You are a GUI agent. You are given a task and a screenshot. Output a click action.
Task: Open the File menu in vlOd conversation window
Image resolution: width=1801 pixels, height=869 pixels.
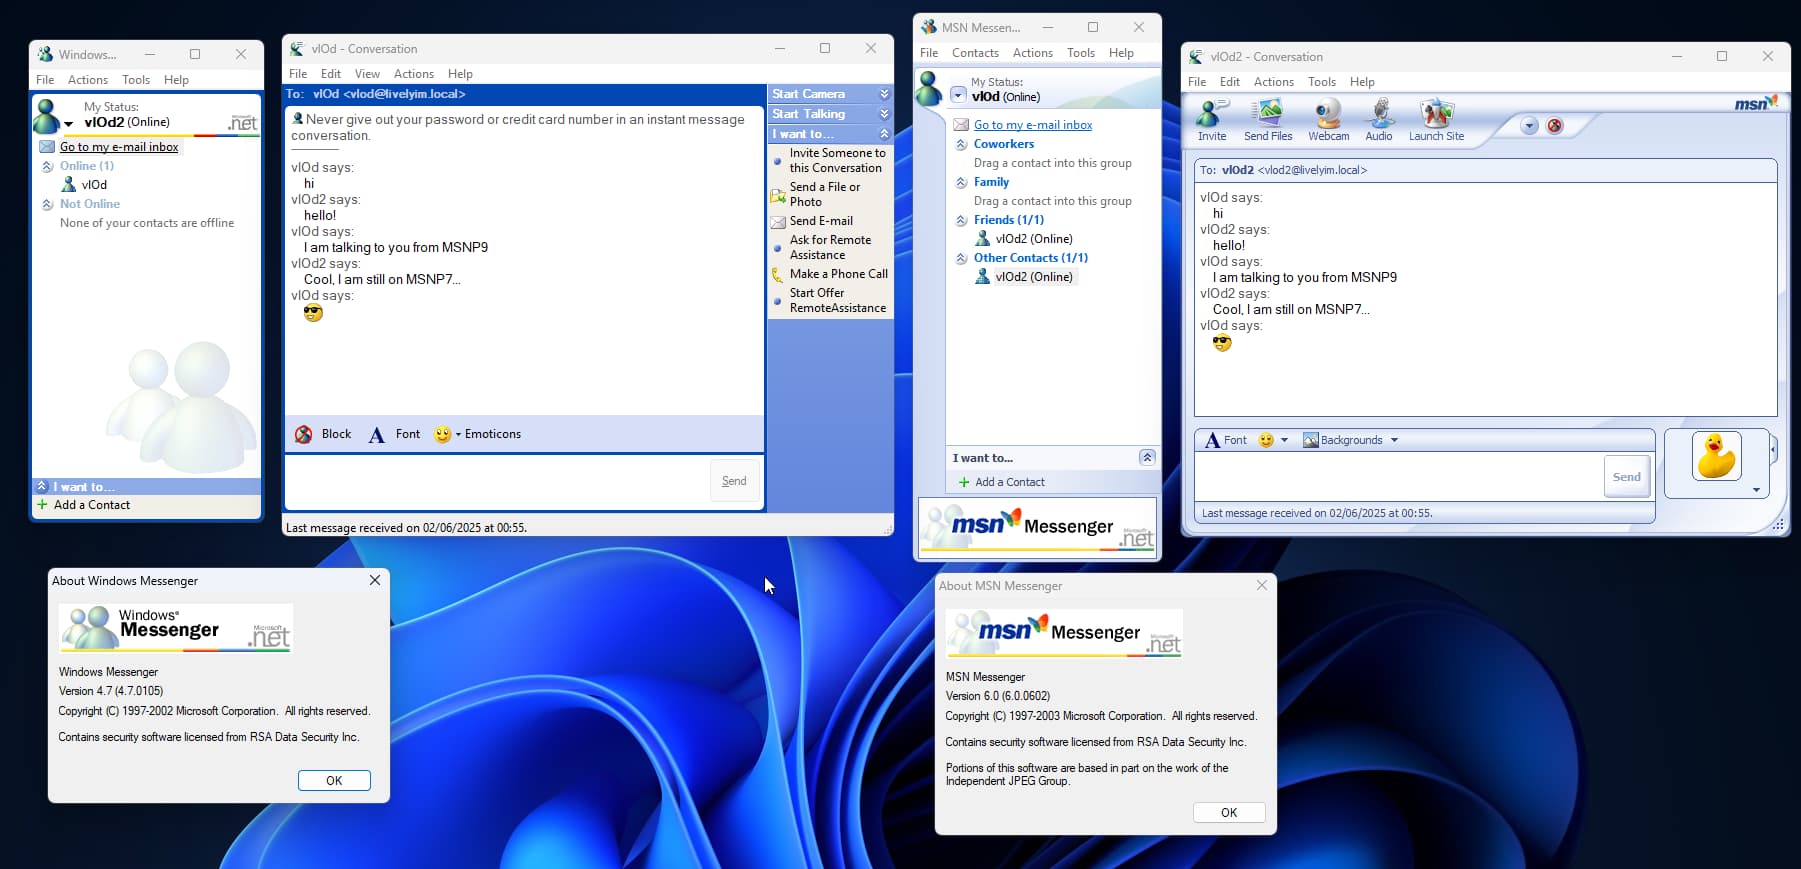(x=298, y=74)
